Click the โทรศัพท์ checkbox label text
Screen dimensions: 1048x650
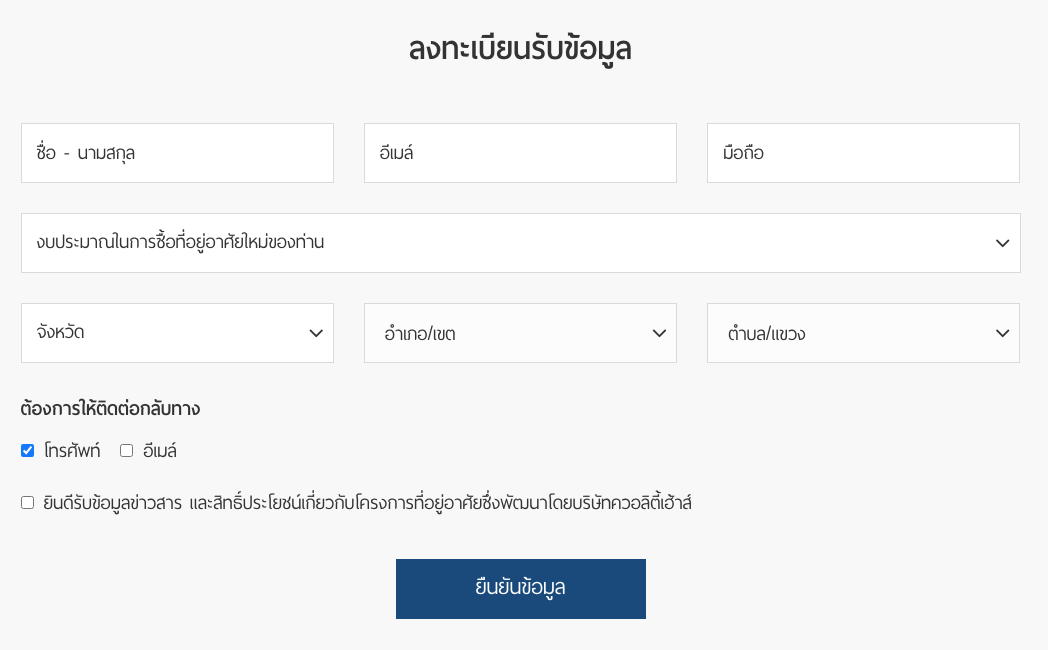pos(72,451)
